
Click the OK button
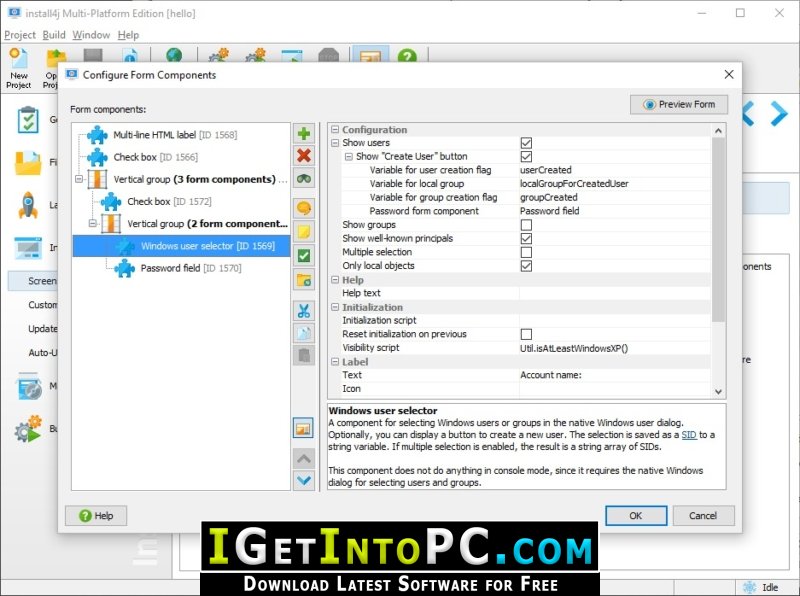tap(635, 516)
